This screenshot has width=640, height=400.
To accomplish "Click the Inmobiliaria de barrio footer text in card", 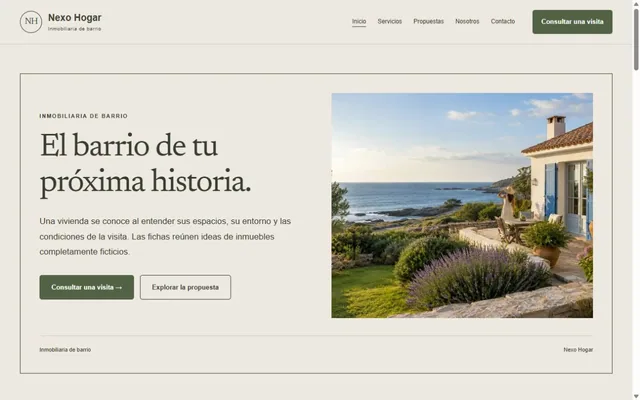I will pos(65,350).
